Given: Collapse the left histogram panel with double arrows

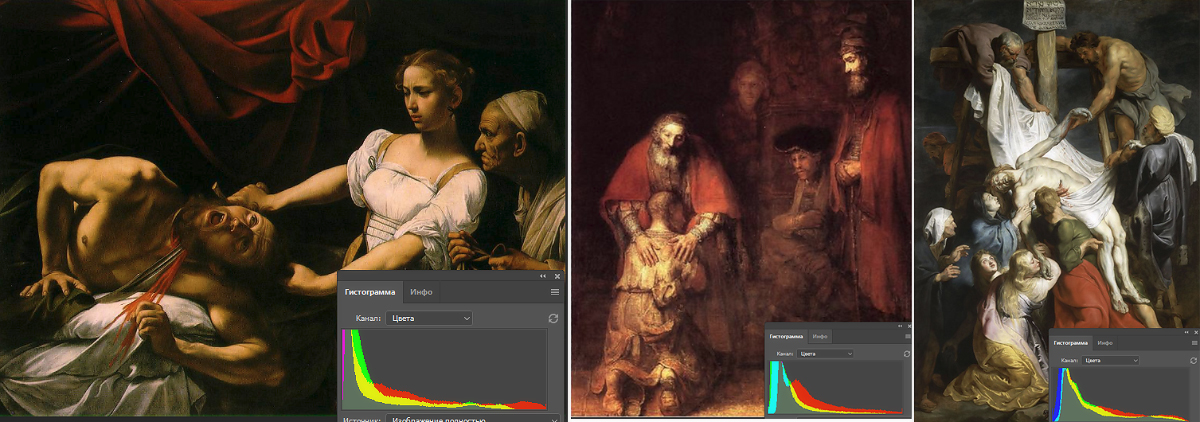Looking at the screenshot, I should [543, 276].
